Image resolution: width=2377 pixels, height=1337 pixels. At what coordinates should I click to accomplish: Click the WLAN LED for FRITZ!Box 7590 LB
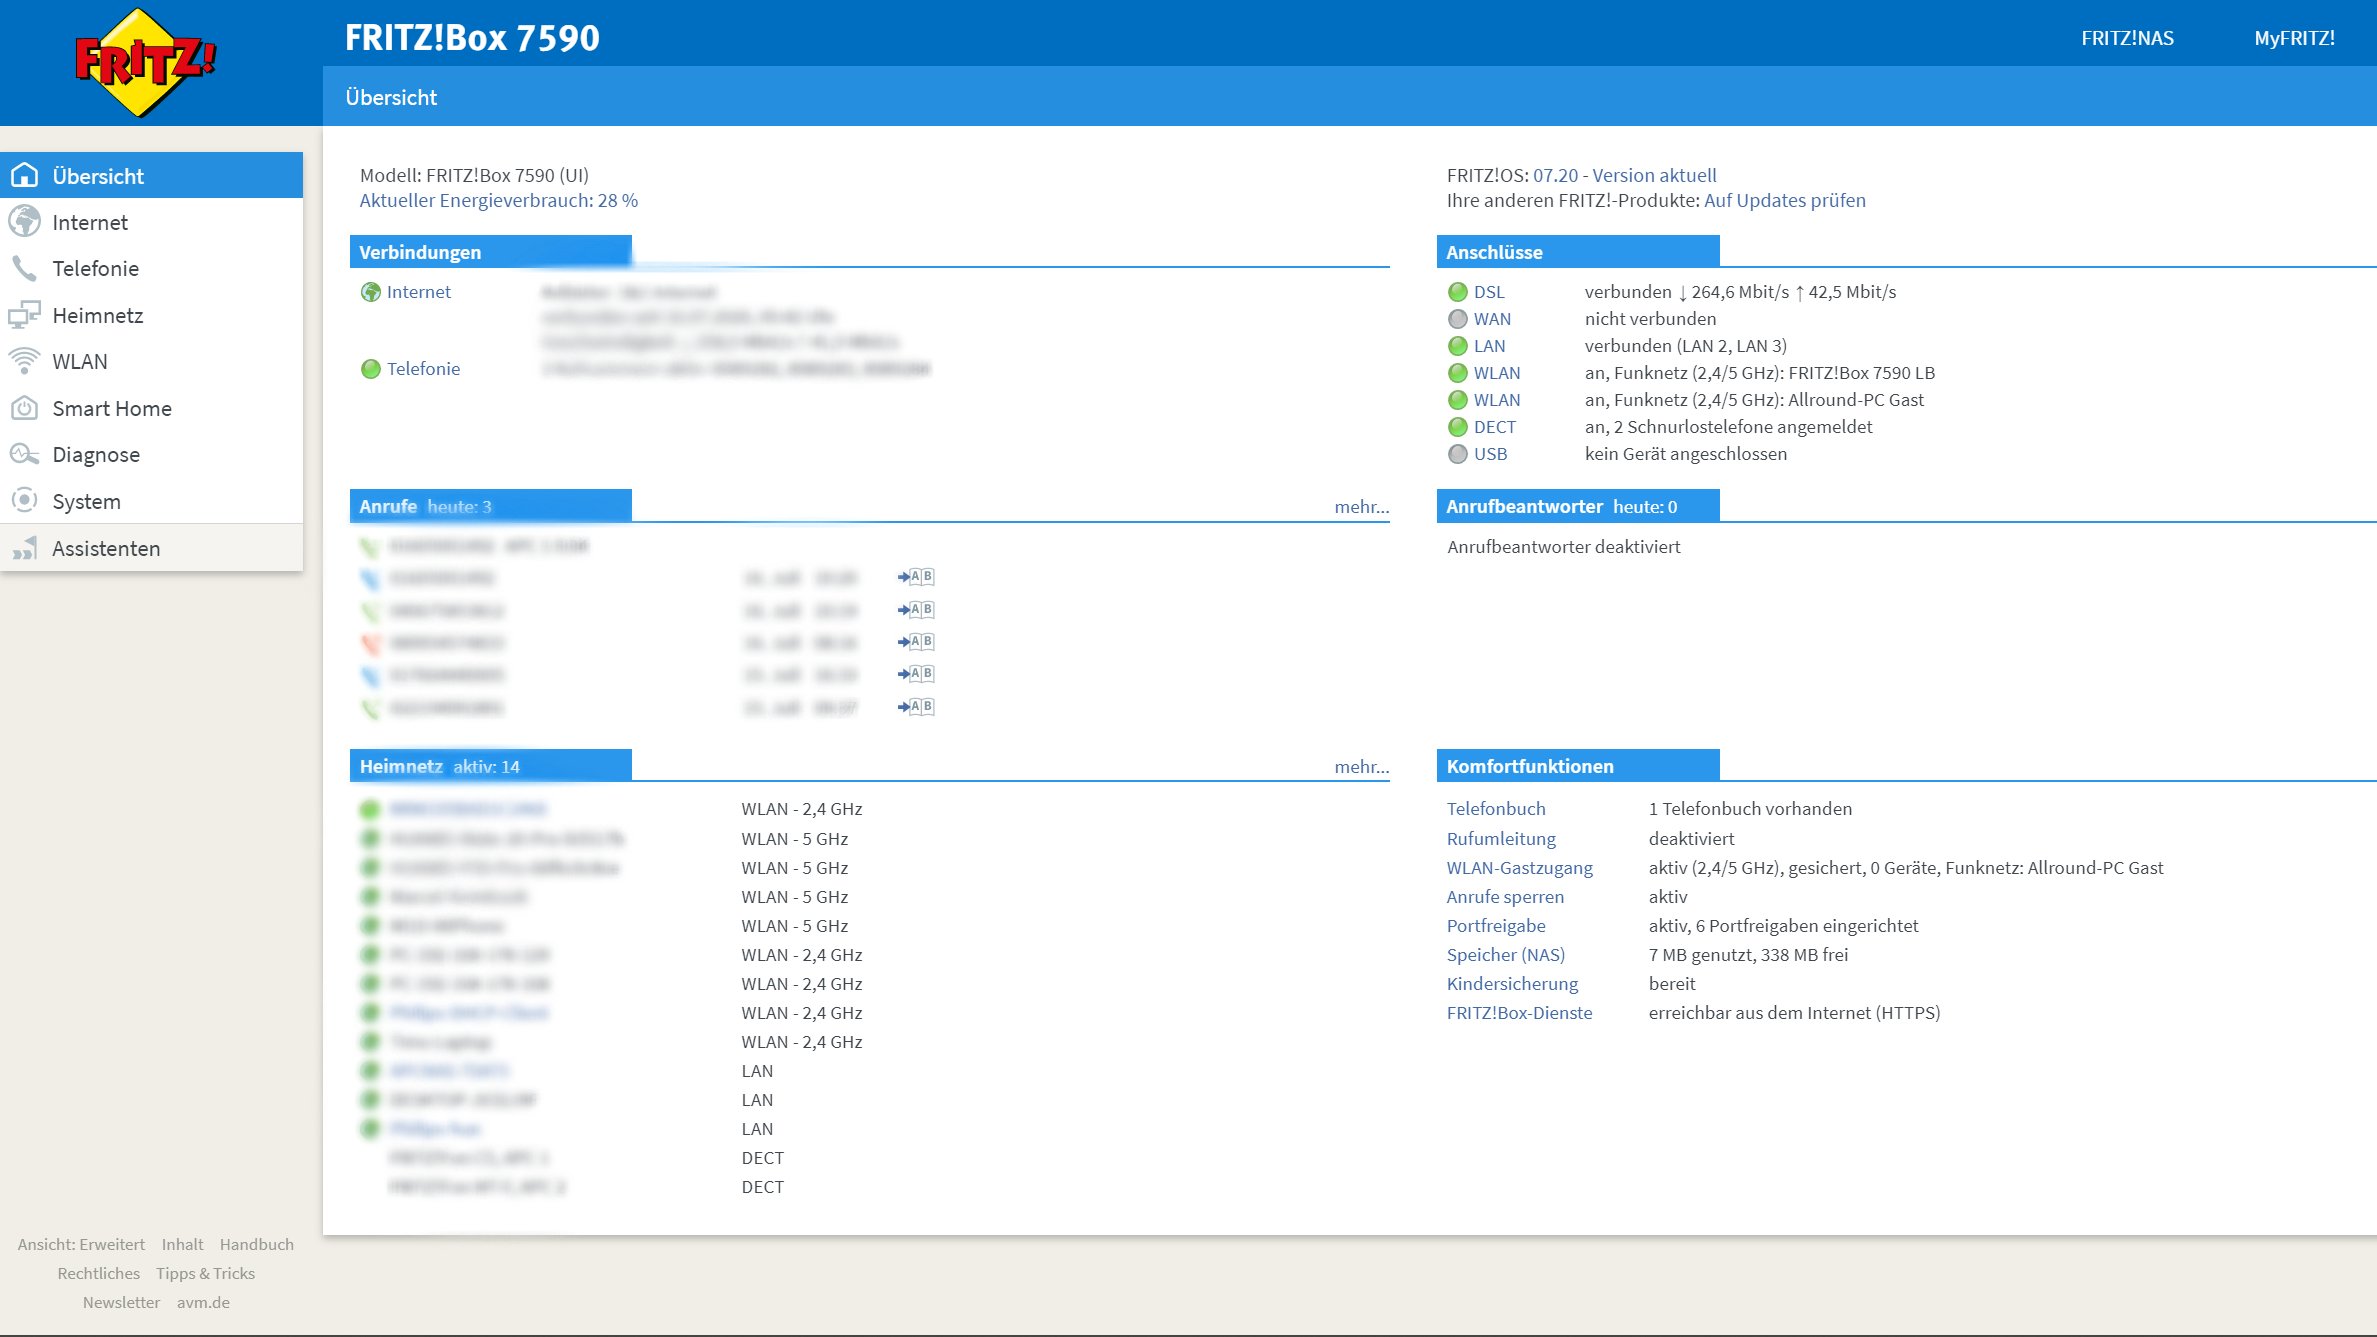click(x=1458, y=373)
